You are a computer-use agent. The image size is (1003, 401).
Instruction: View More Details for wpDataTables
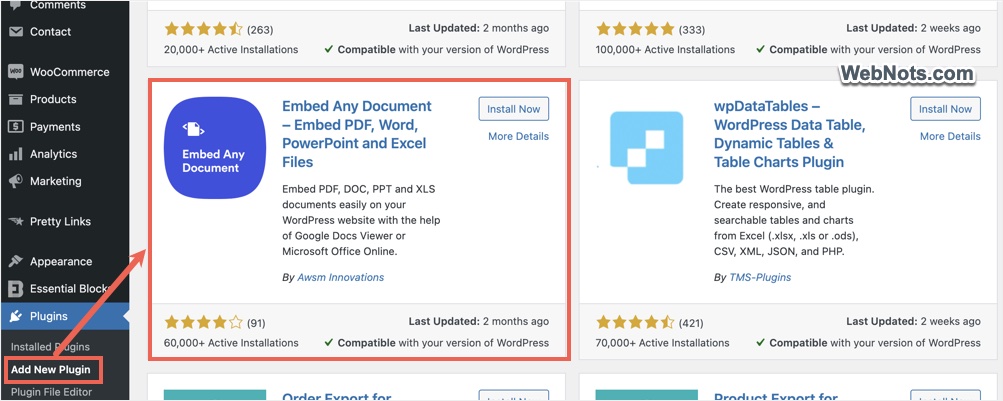click(x=950, y=136)
